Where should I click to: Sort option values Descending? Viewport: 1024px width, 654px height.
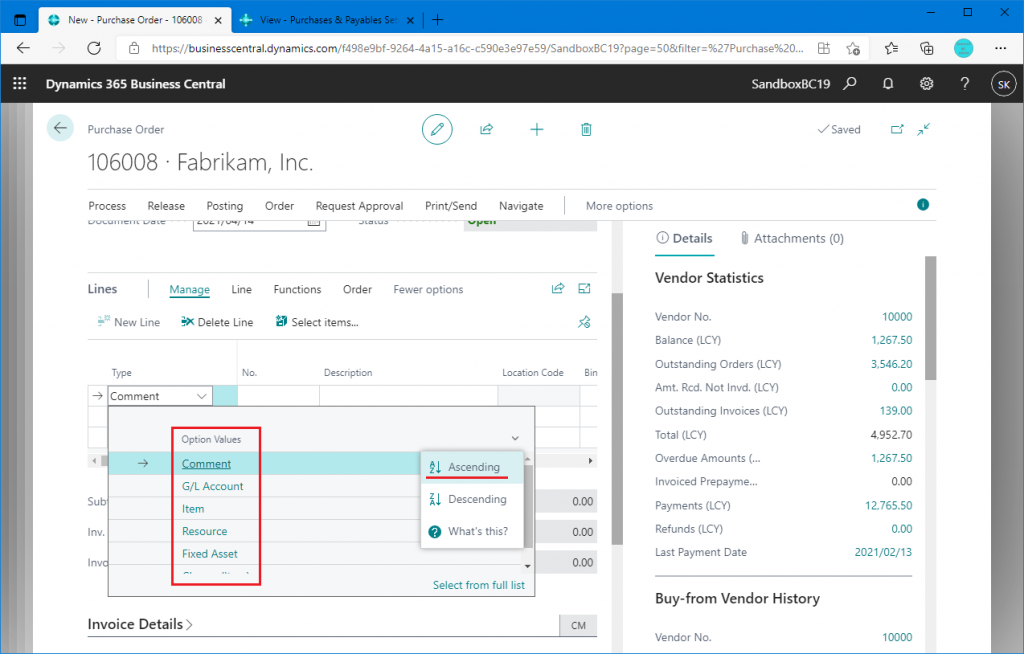tap(472, 499)
